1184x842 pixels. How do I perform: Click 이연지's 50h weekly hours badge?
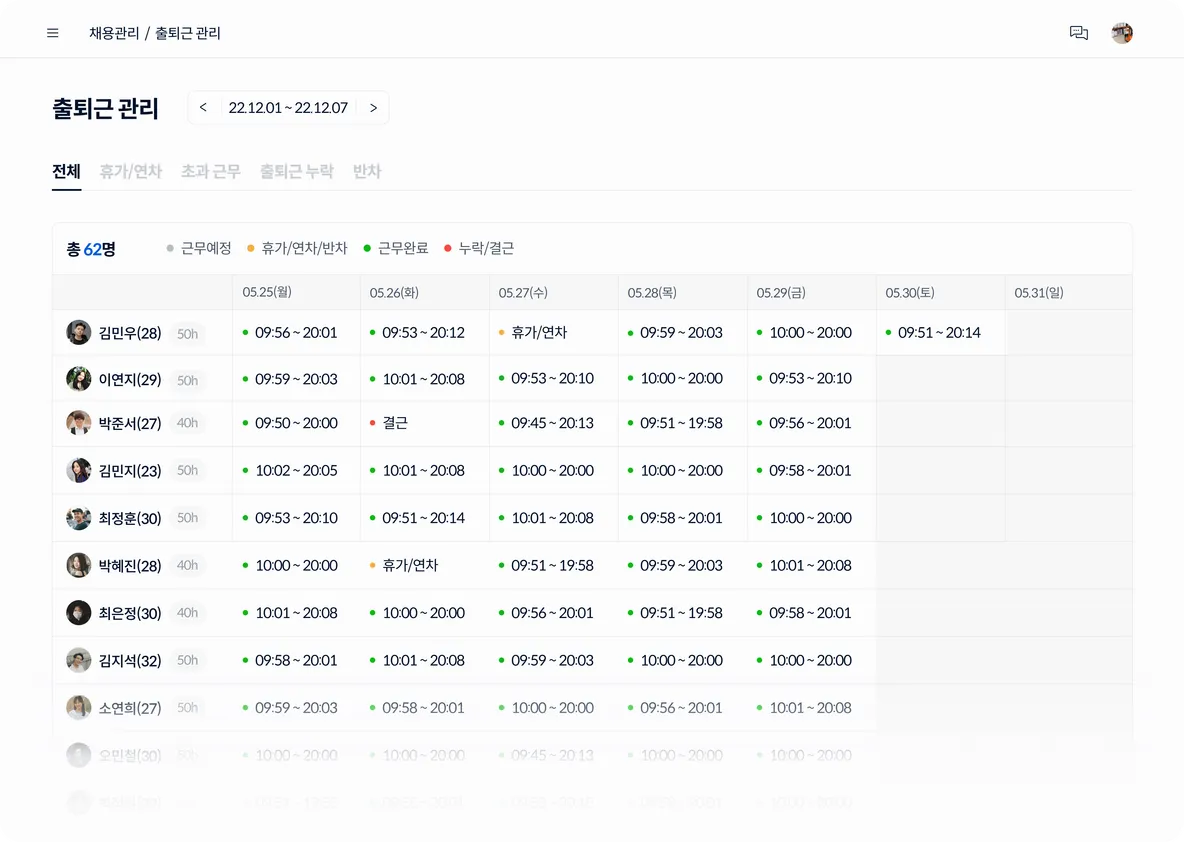click(x=187, y=380)
